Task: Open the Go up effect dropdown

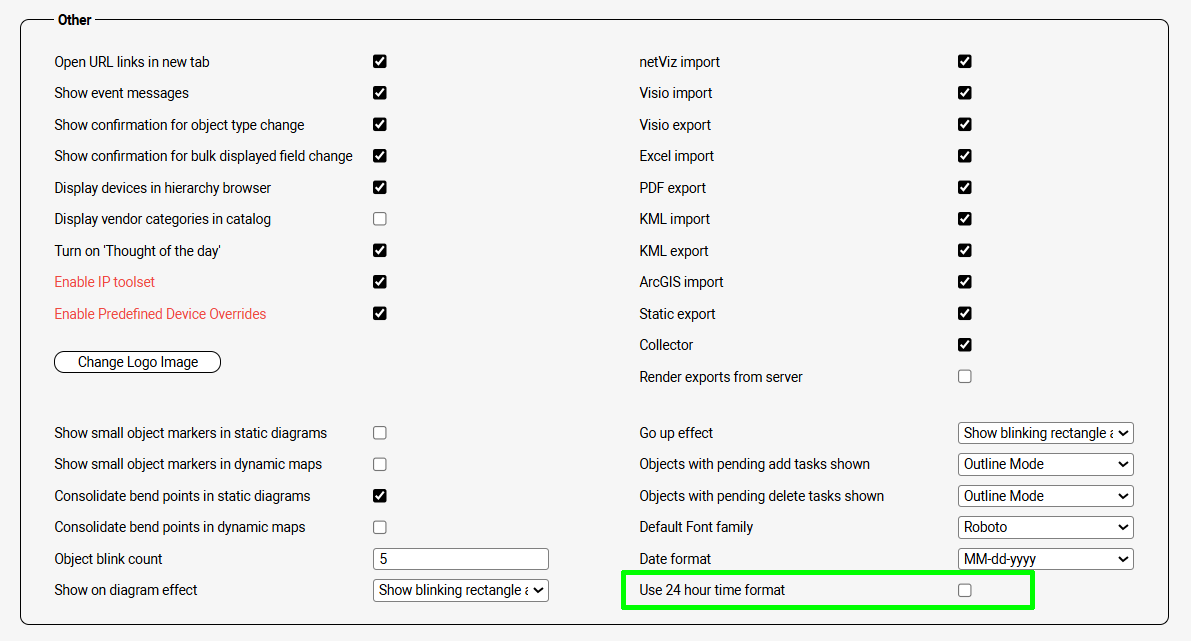Action: pos(1045,433)
